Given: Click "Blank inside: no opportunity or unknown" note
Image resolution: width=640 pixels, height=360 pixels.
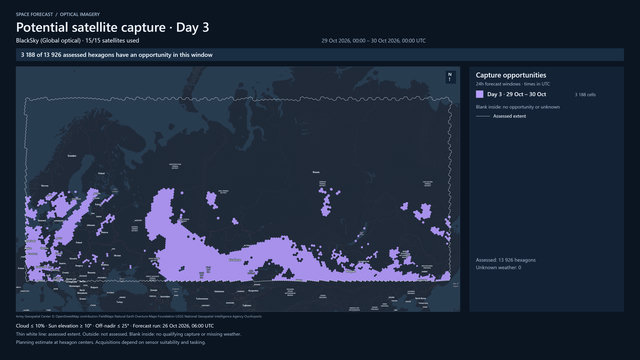Looking at the screenshot, I should point(518,107).
